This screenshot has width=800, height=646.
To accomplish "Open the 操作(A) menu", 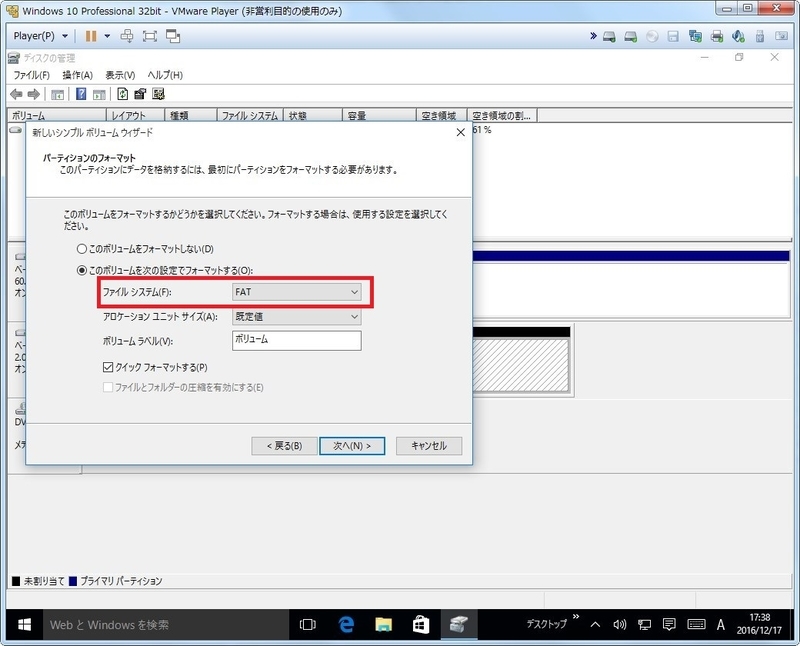I will tap(78, 75).
